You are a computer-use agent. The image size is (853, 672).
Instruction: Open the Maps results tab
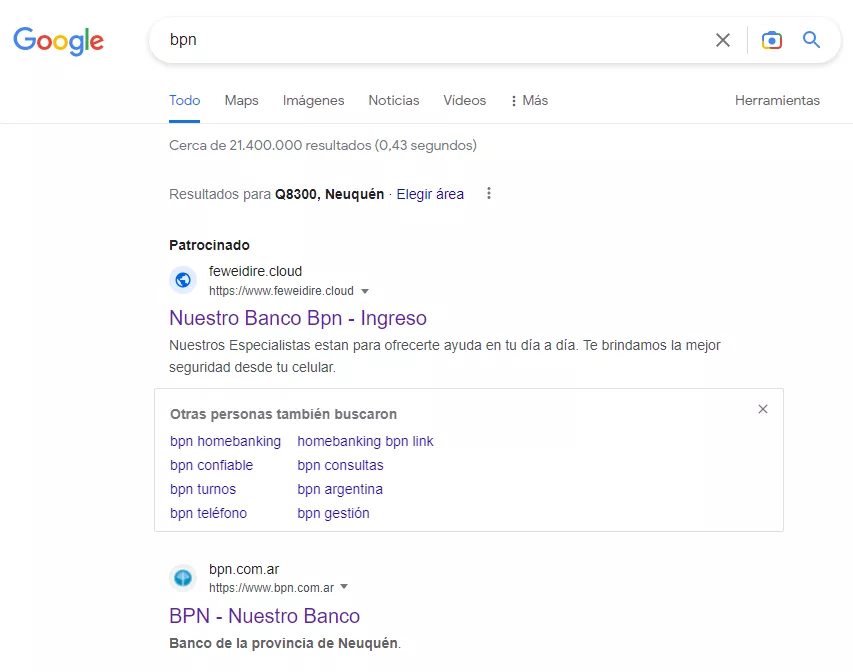(x=241, y=100)
